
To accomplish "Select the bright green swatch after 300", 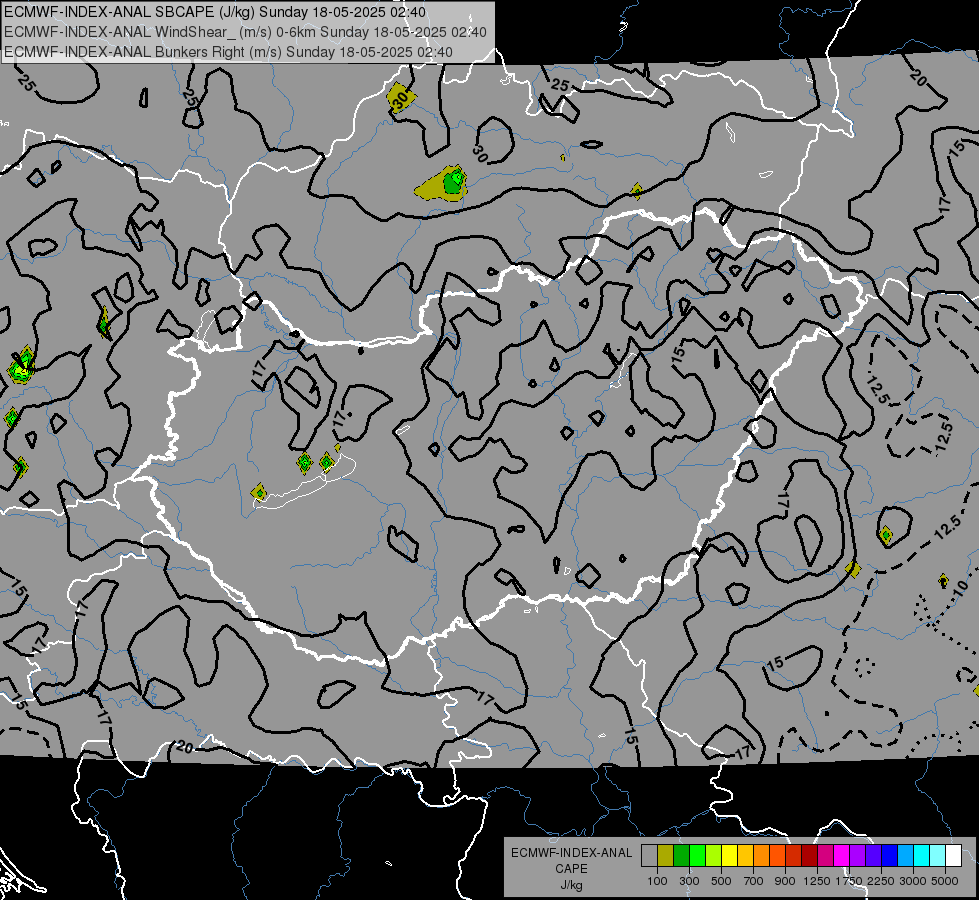I will pyautogui.click(x=697, y=855).
